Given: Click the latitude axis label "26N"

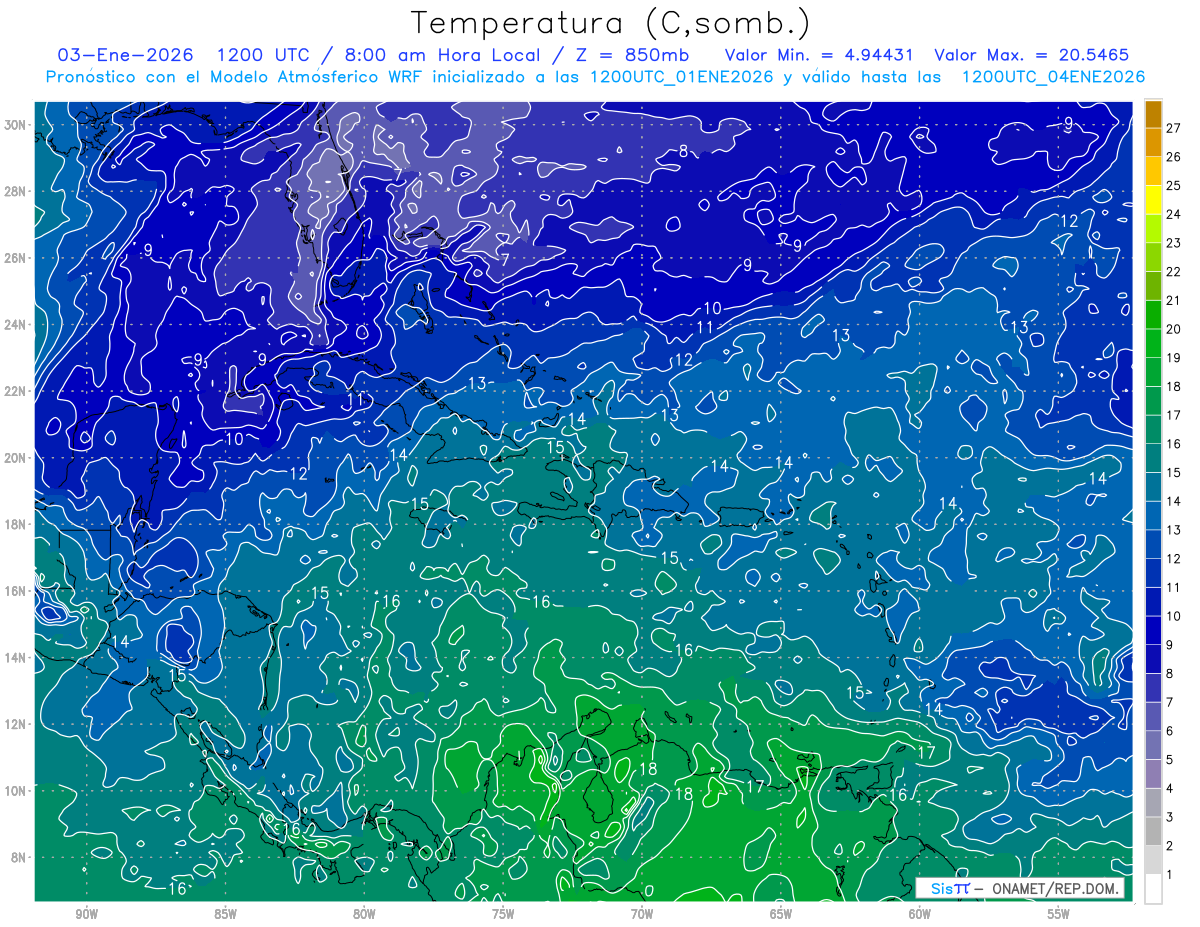Looking at the screenshot, I should (x=16, y=258).
